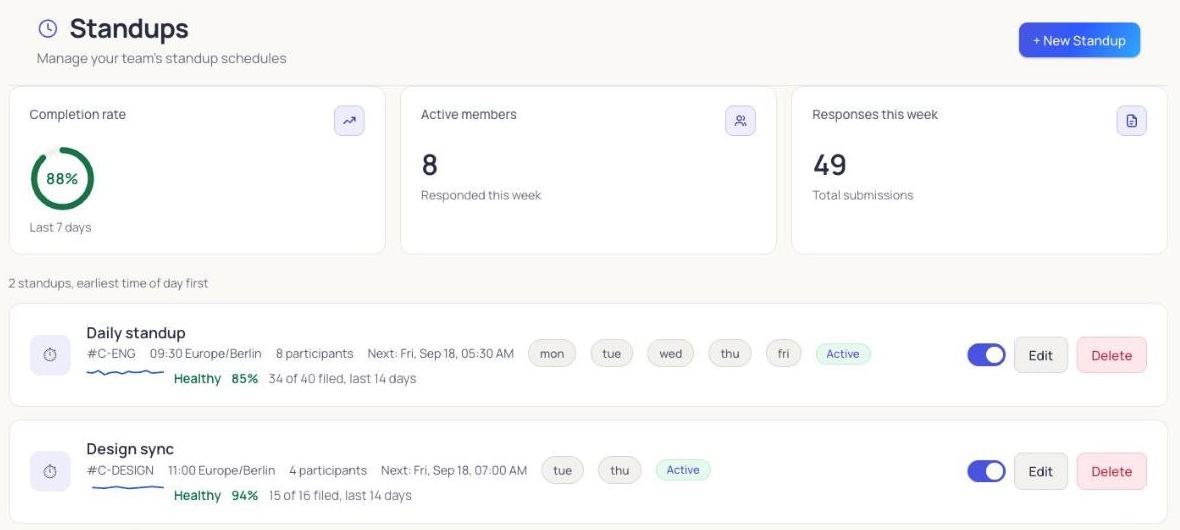Click Next: Fri, Sep 18, 05:30 AM text

pos(441,354)
